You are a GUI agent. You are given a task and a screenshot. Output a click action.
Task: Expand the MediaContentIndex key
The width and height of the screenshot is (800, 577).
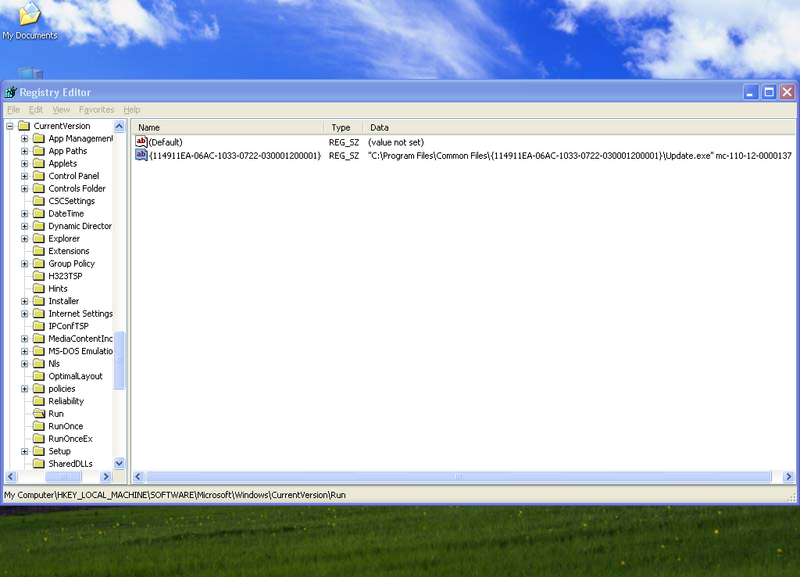point(24,339)
